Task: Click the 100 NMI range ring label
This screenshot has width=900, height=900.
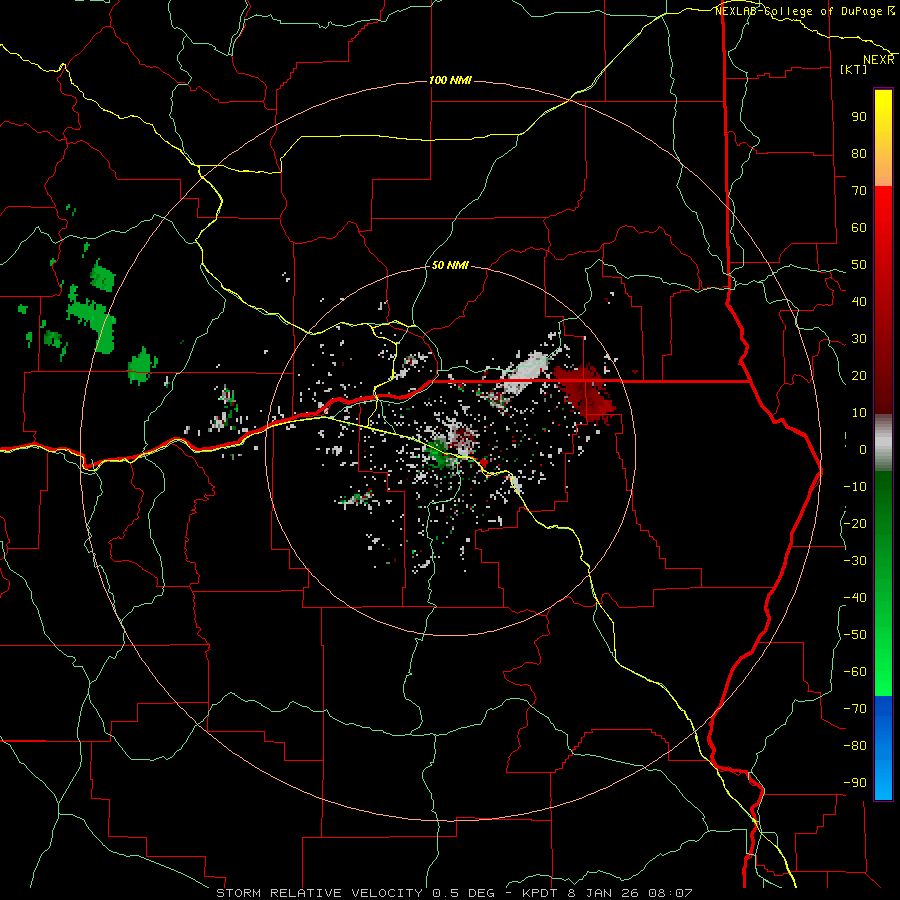Action: pos(450,80)
